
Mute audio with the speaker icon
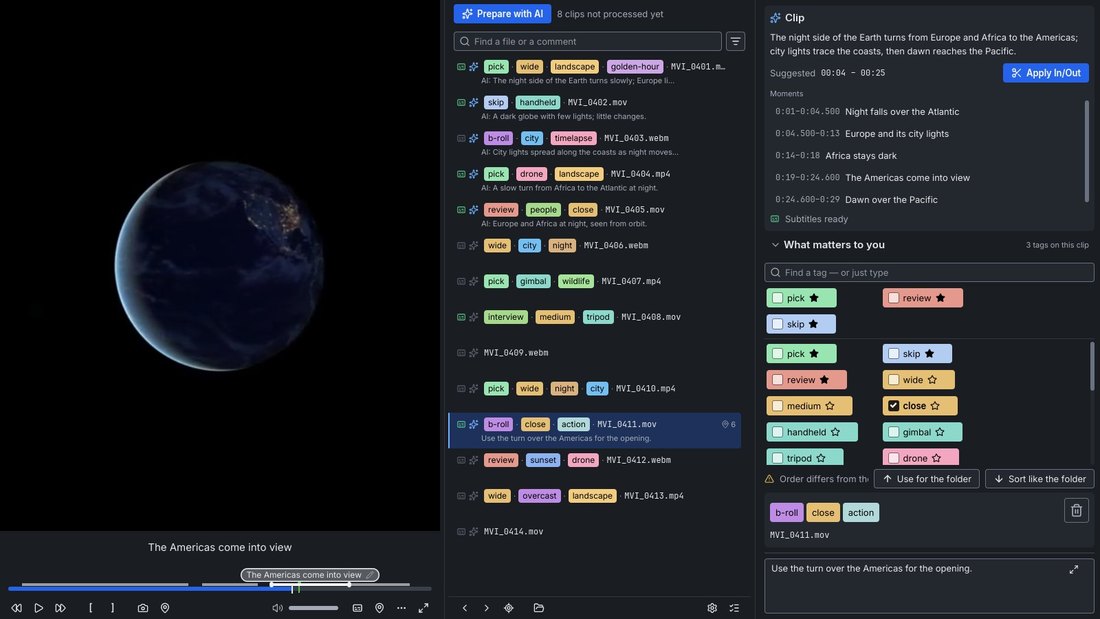[277, 608]
